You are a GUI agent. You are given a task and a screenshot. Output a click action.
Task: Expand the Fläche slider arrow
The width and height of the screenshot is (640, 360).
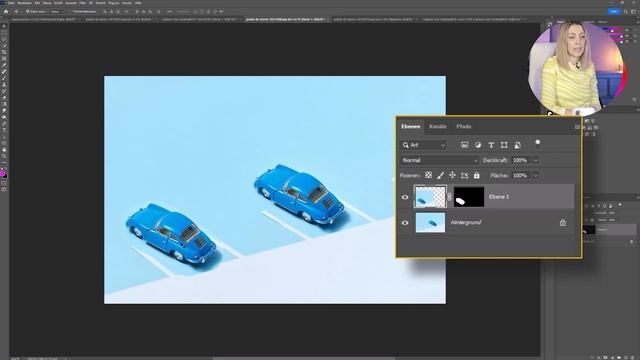point(536,176)
